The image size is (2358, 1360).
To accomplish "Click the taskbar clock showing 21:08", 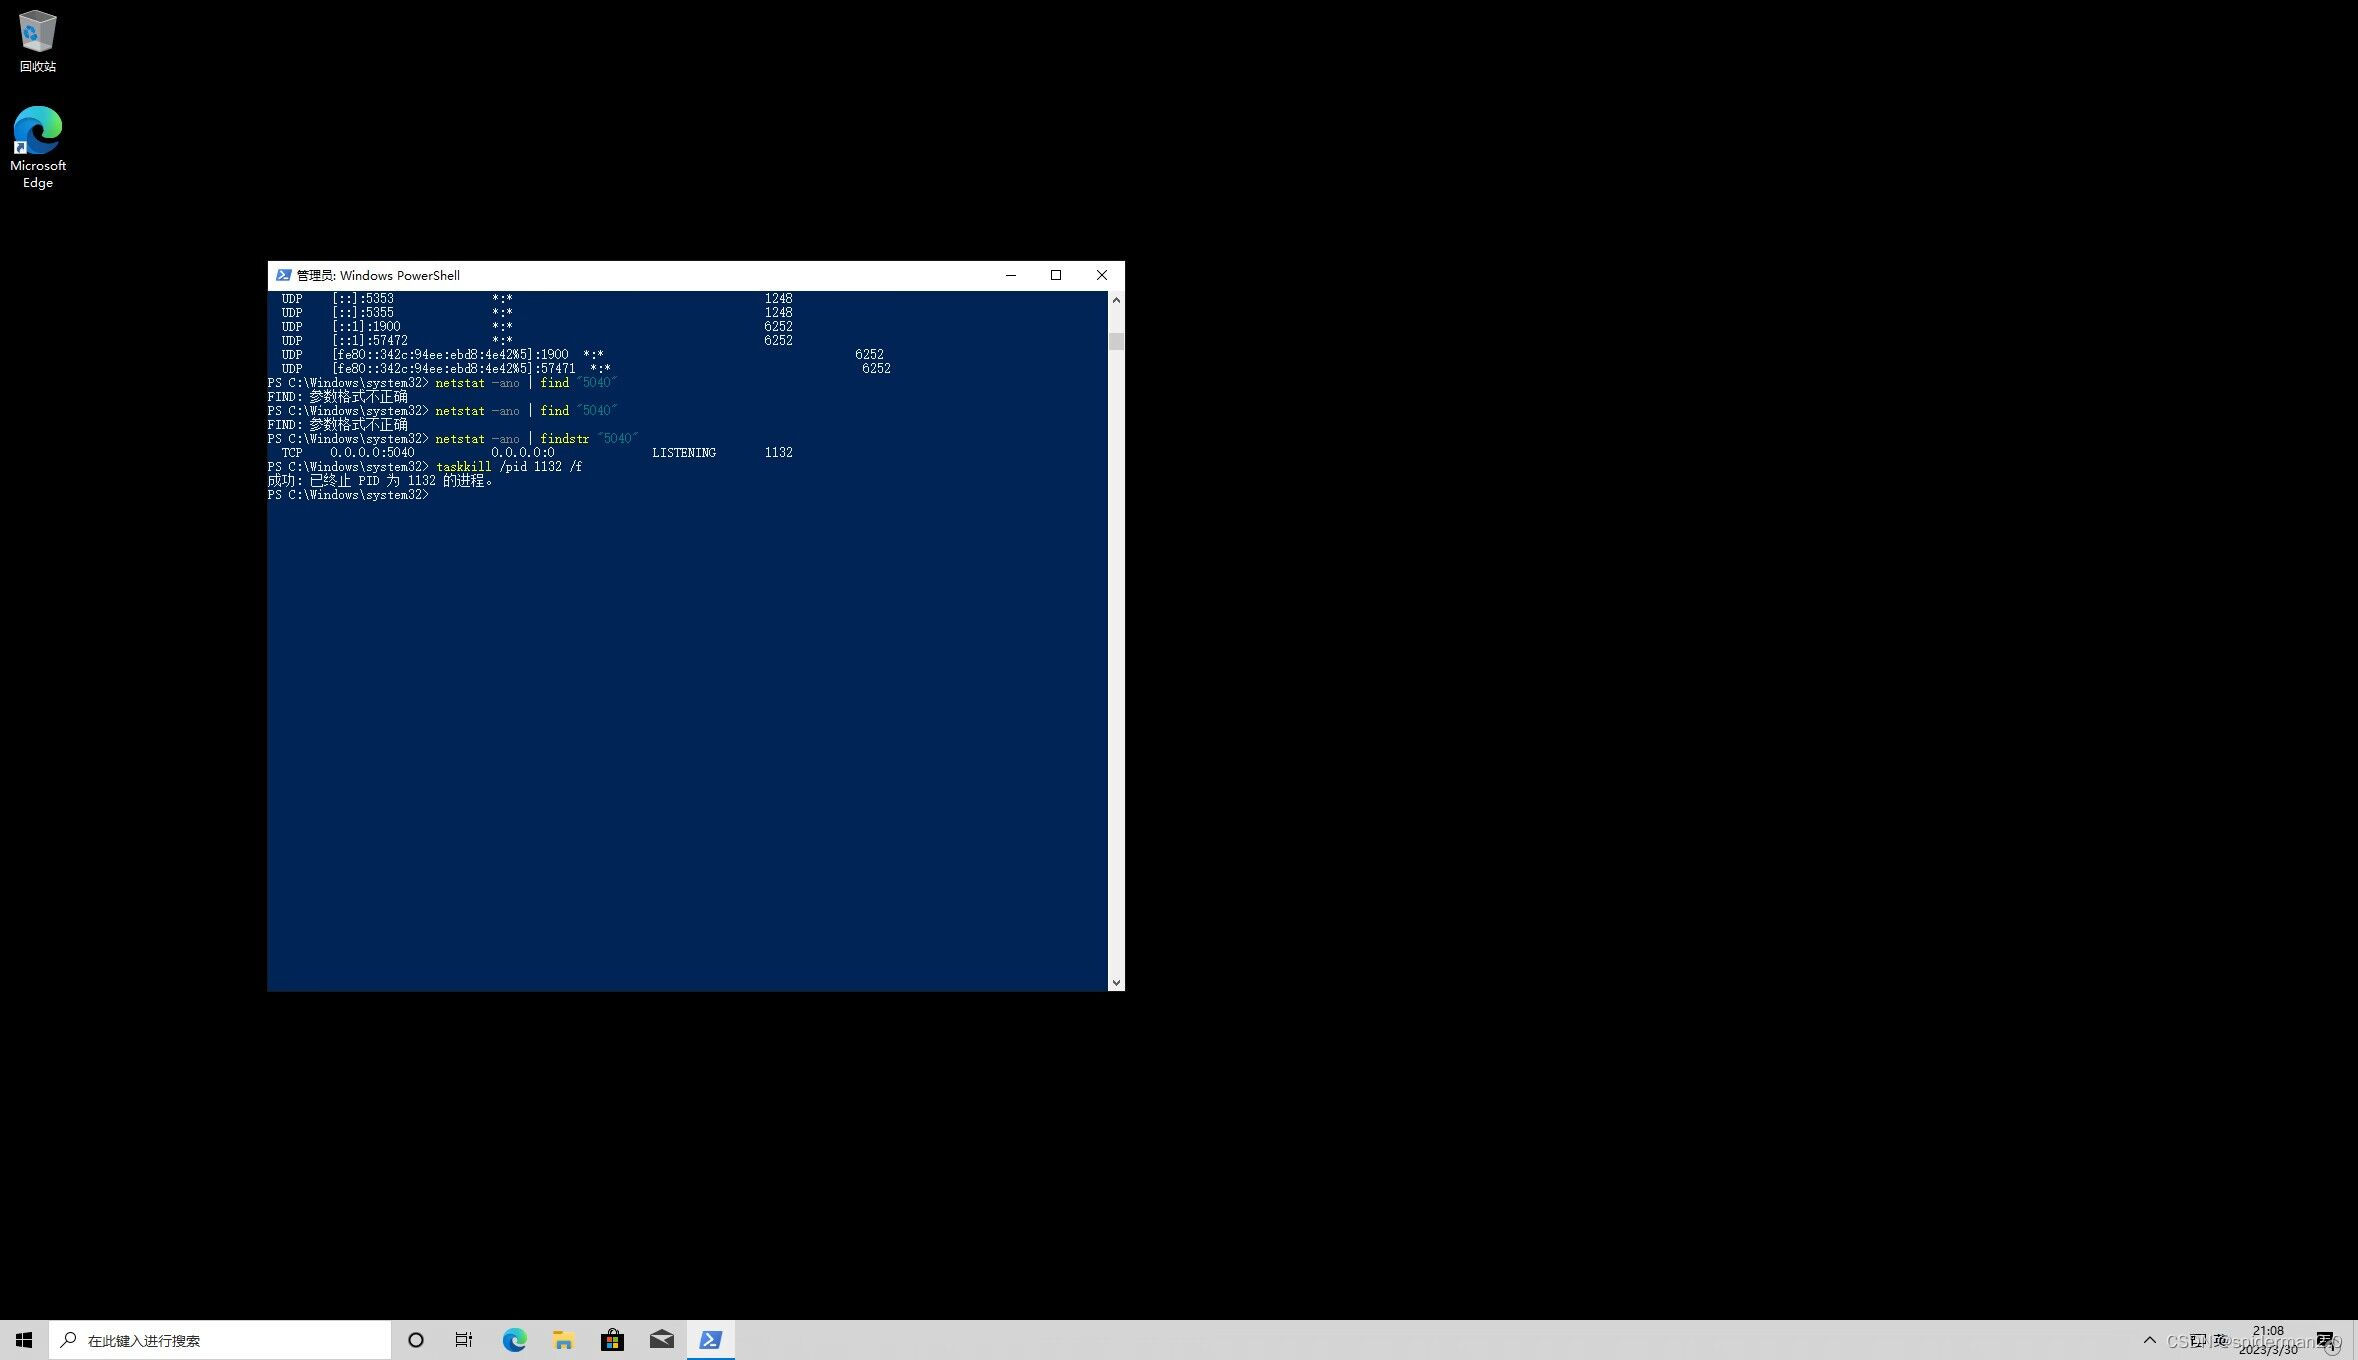I will pyautogui.click(x=2268, y=1340).
